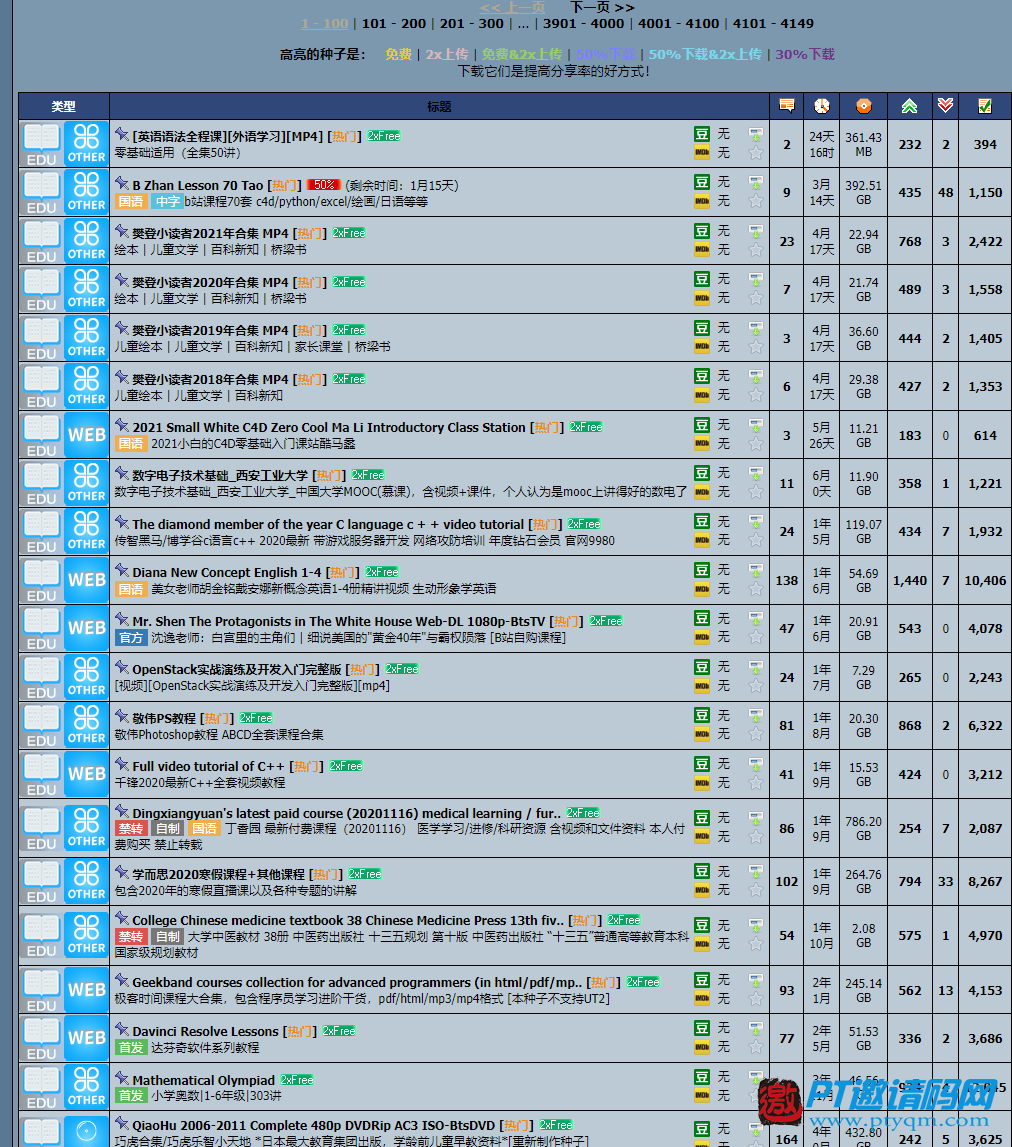Go to page 201 - 300

point(472,23)
